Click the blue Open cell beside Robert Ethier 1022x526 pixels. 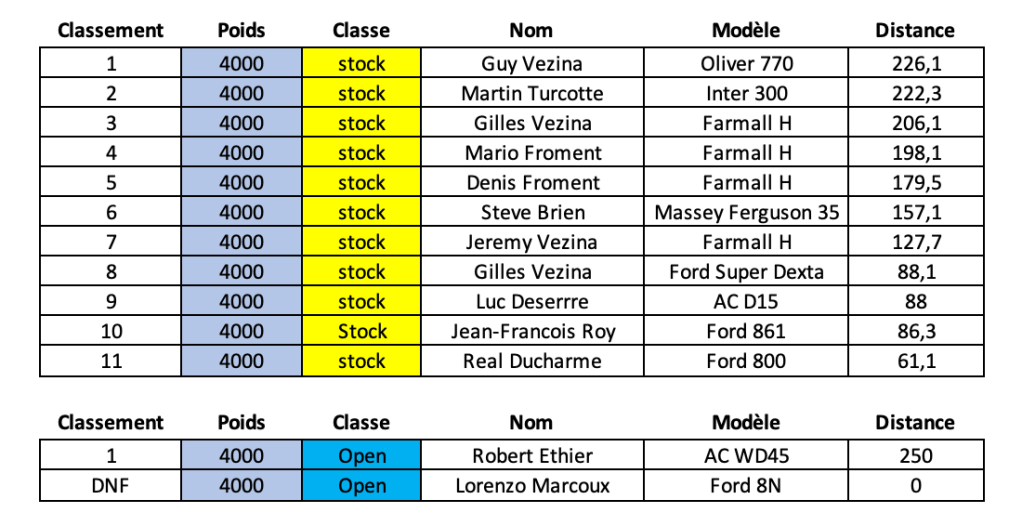click(362, 456)
